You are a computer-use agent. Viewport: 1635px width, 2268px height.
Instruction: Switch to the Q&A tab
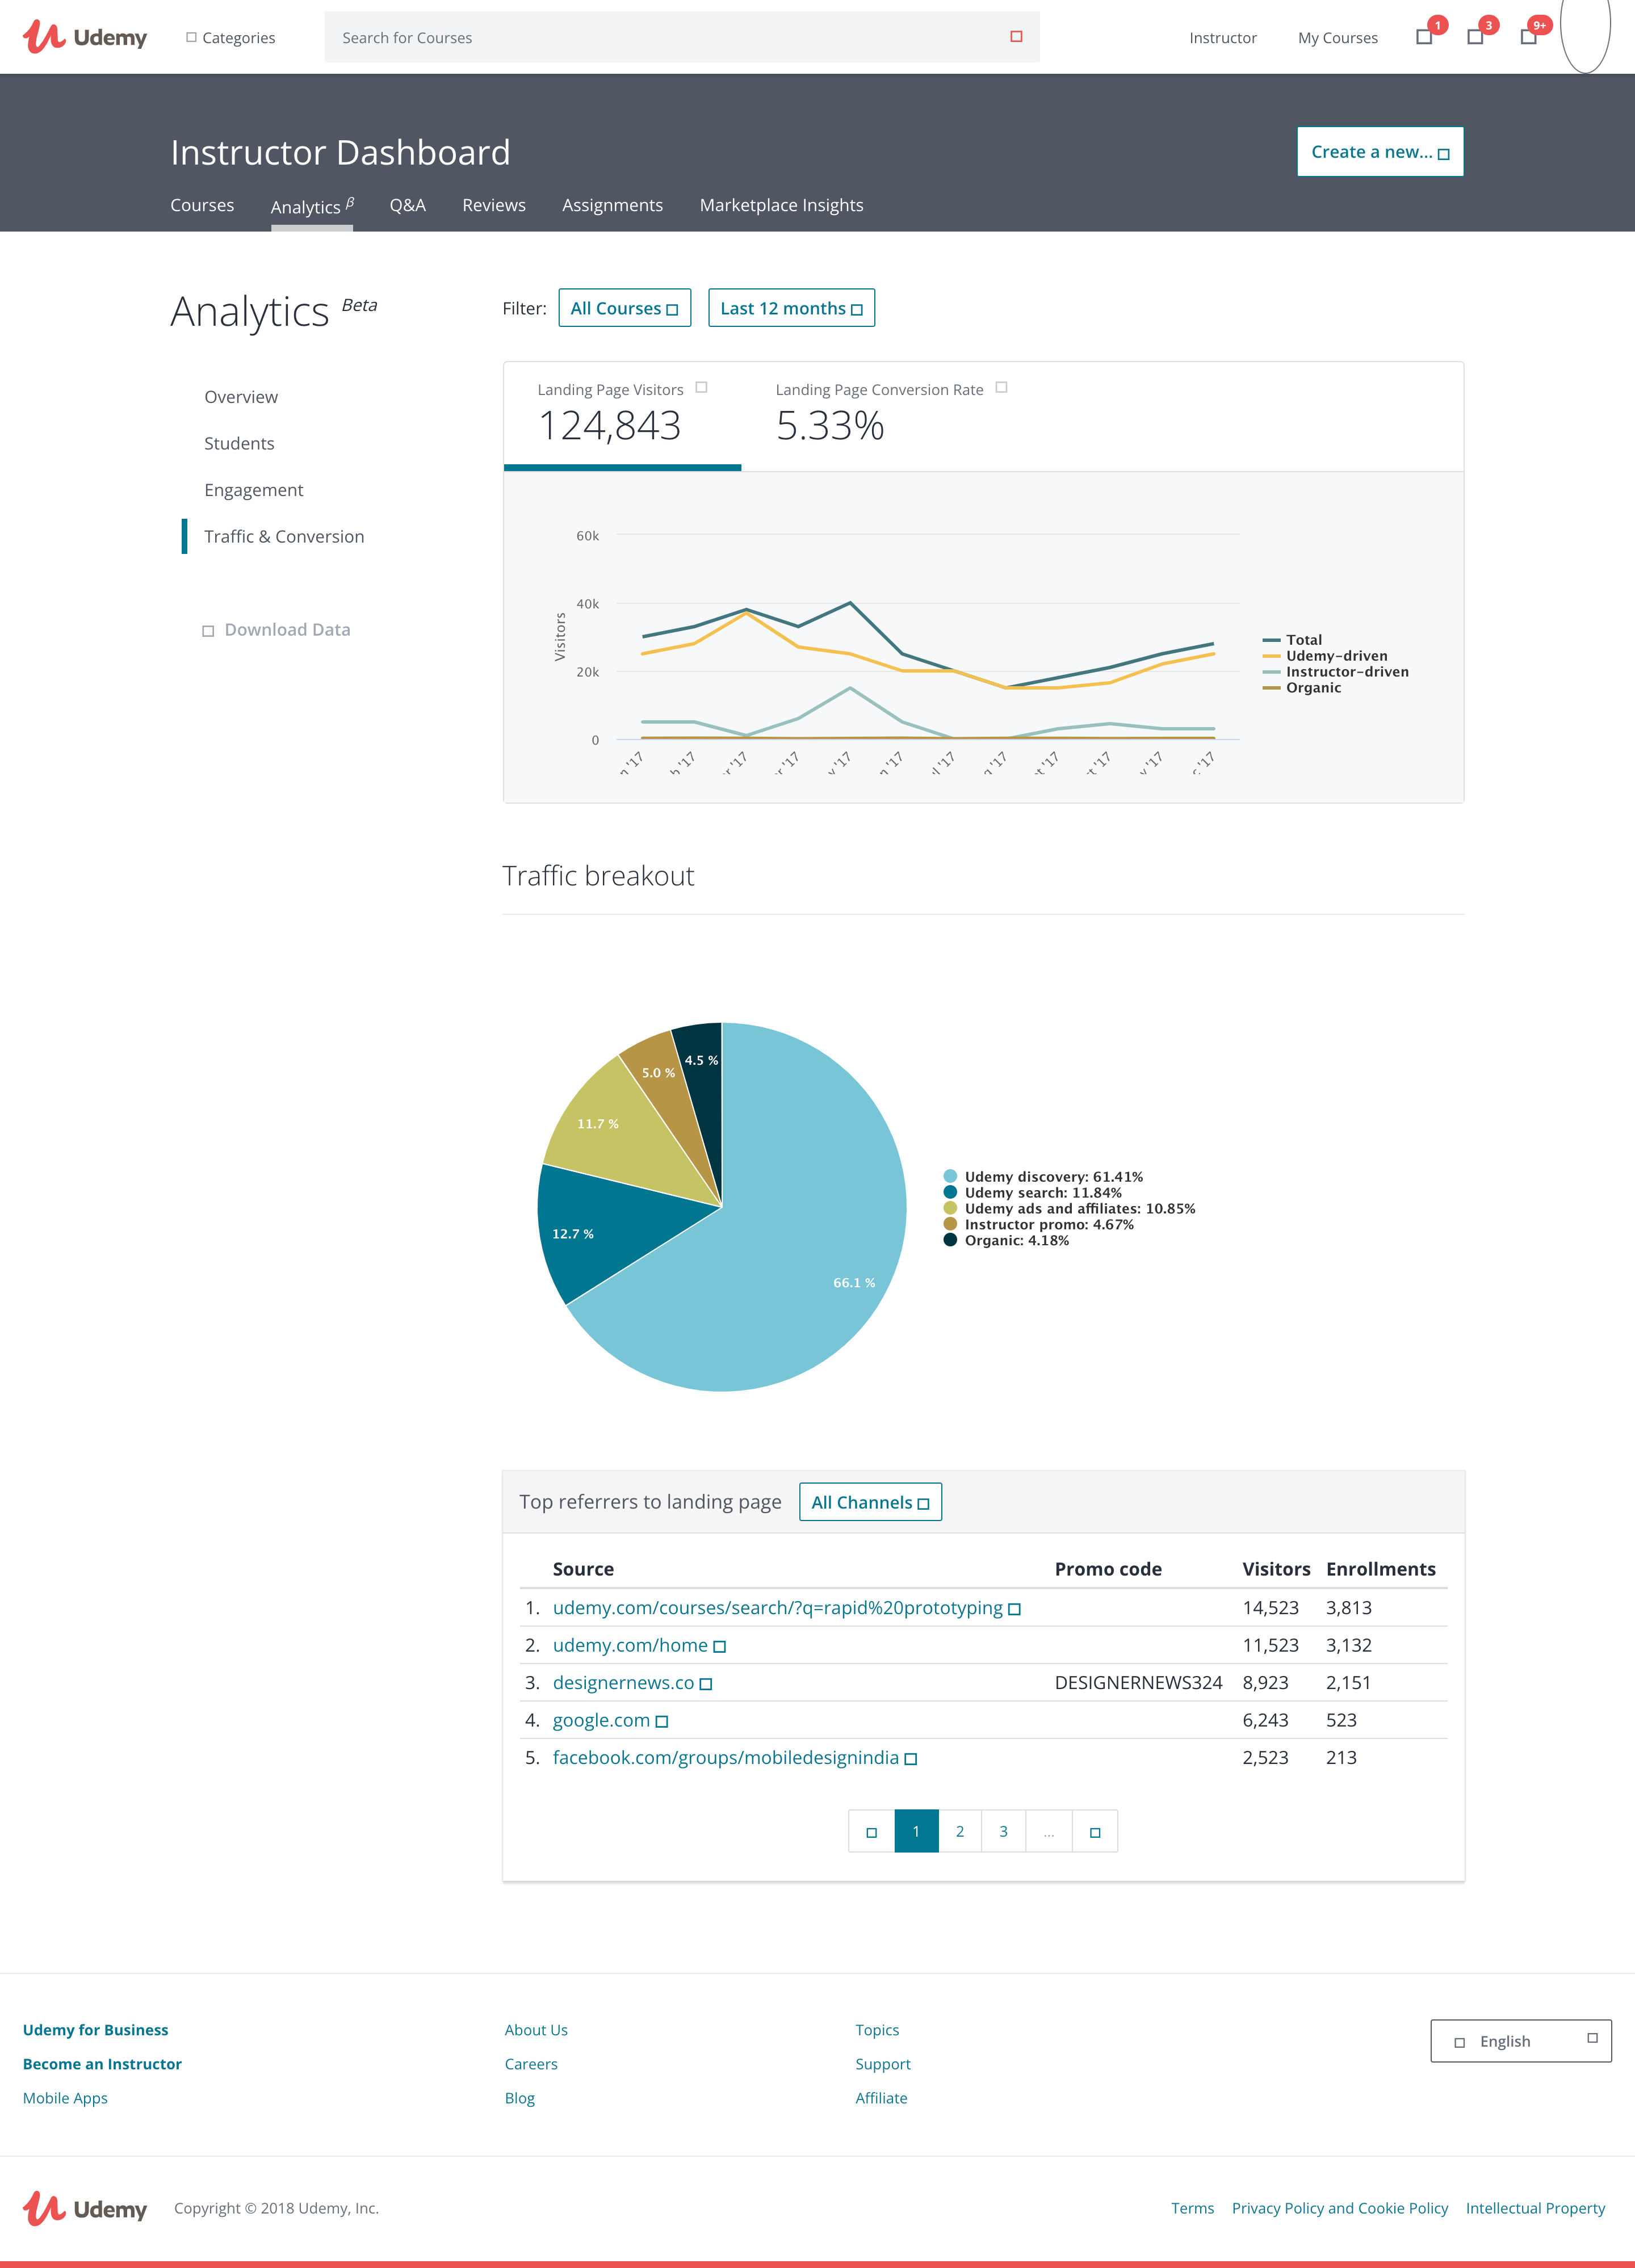click(x=408, y=205)
